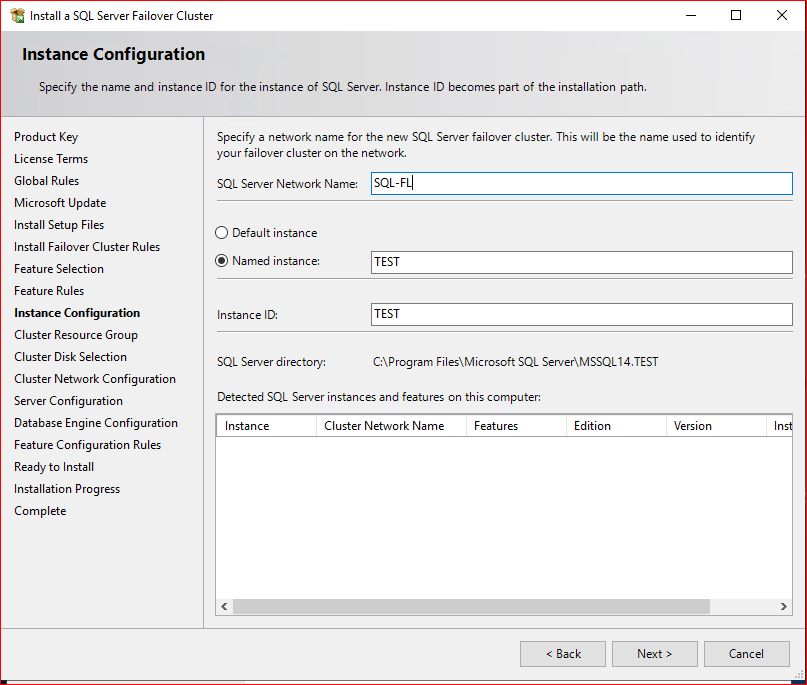The height and width of the screenshot is (685, 807).
Task: Click the Installation Progress step
Action: tap(67, 489)
